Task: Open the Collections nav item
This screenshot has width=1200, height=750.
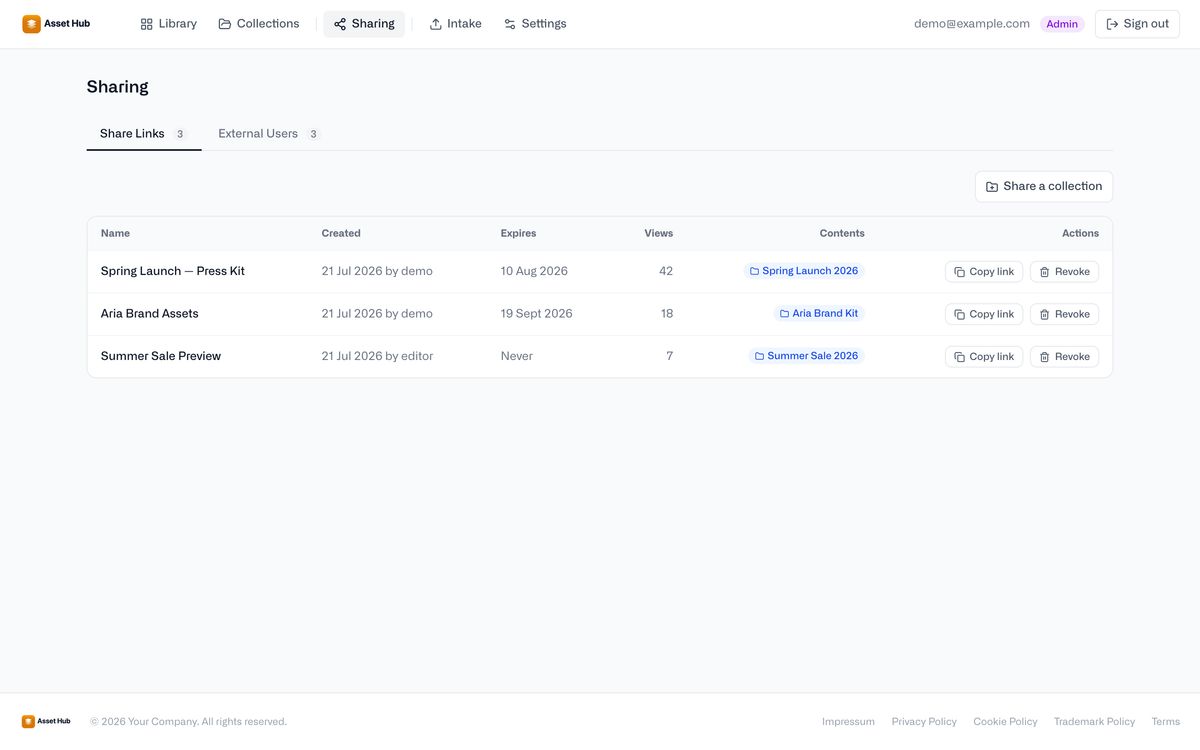Action: tap(259, 24)
